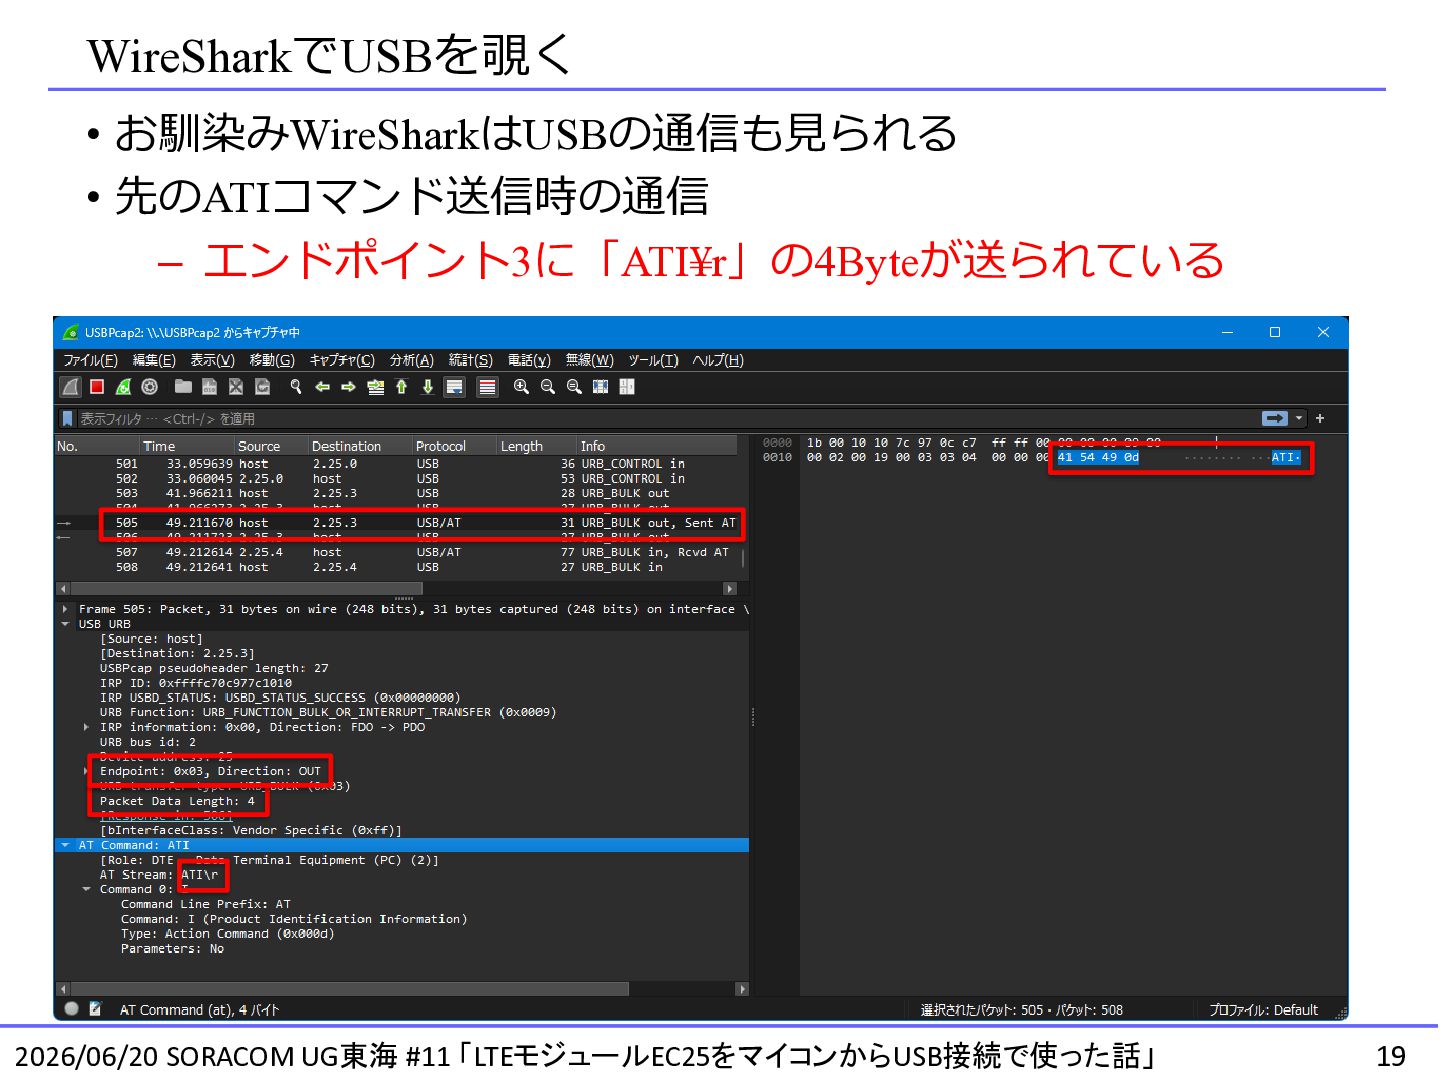Find a packet with magnifier icon
This screenshot has height=1080, width=1440.
point(296,387)
